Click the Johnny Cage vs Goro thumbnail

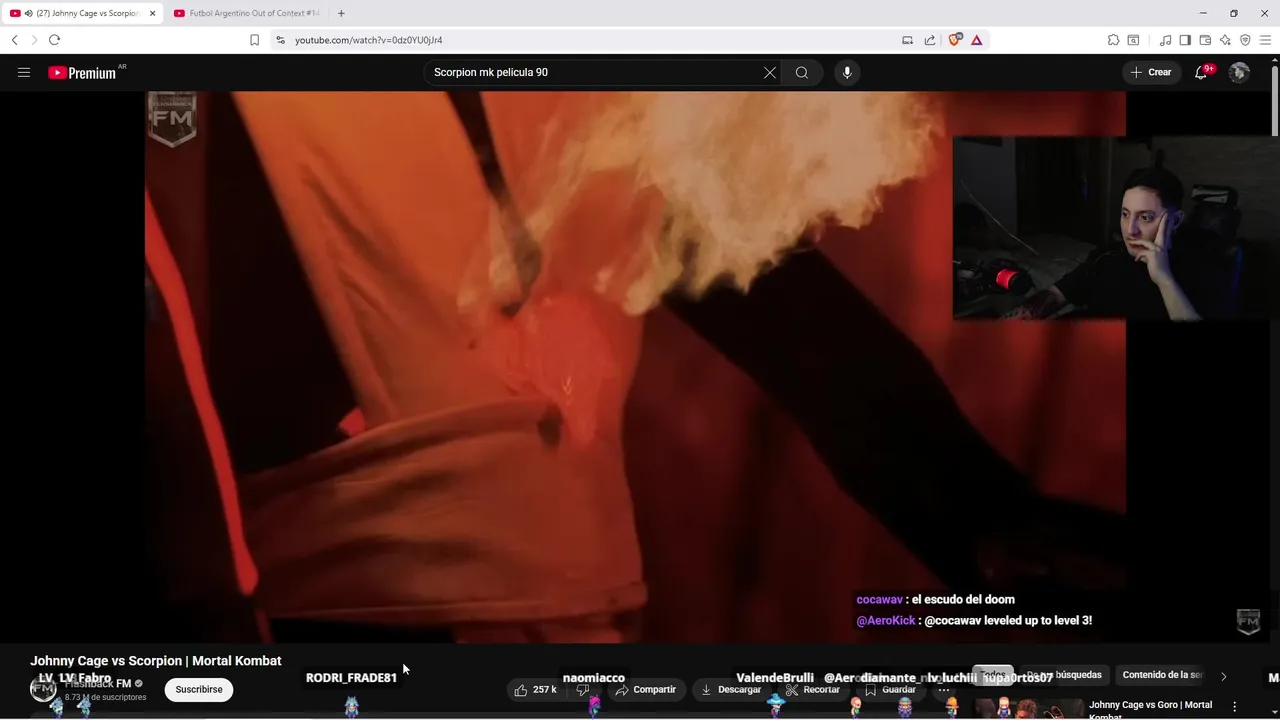[1030, 708]
